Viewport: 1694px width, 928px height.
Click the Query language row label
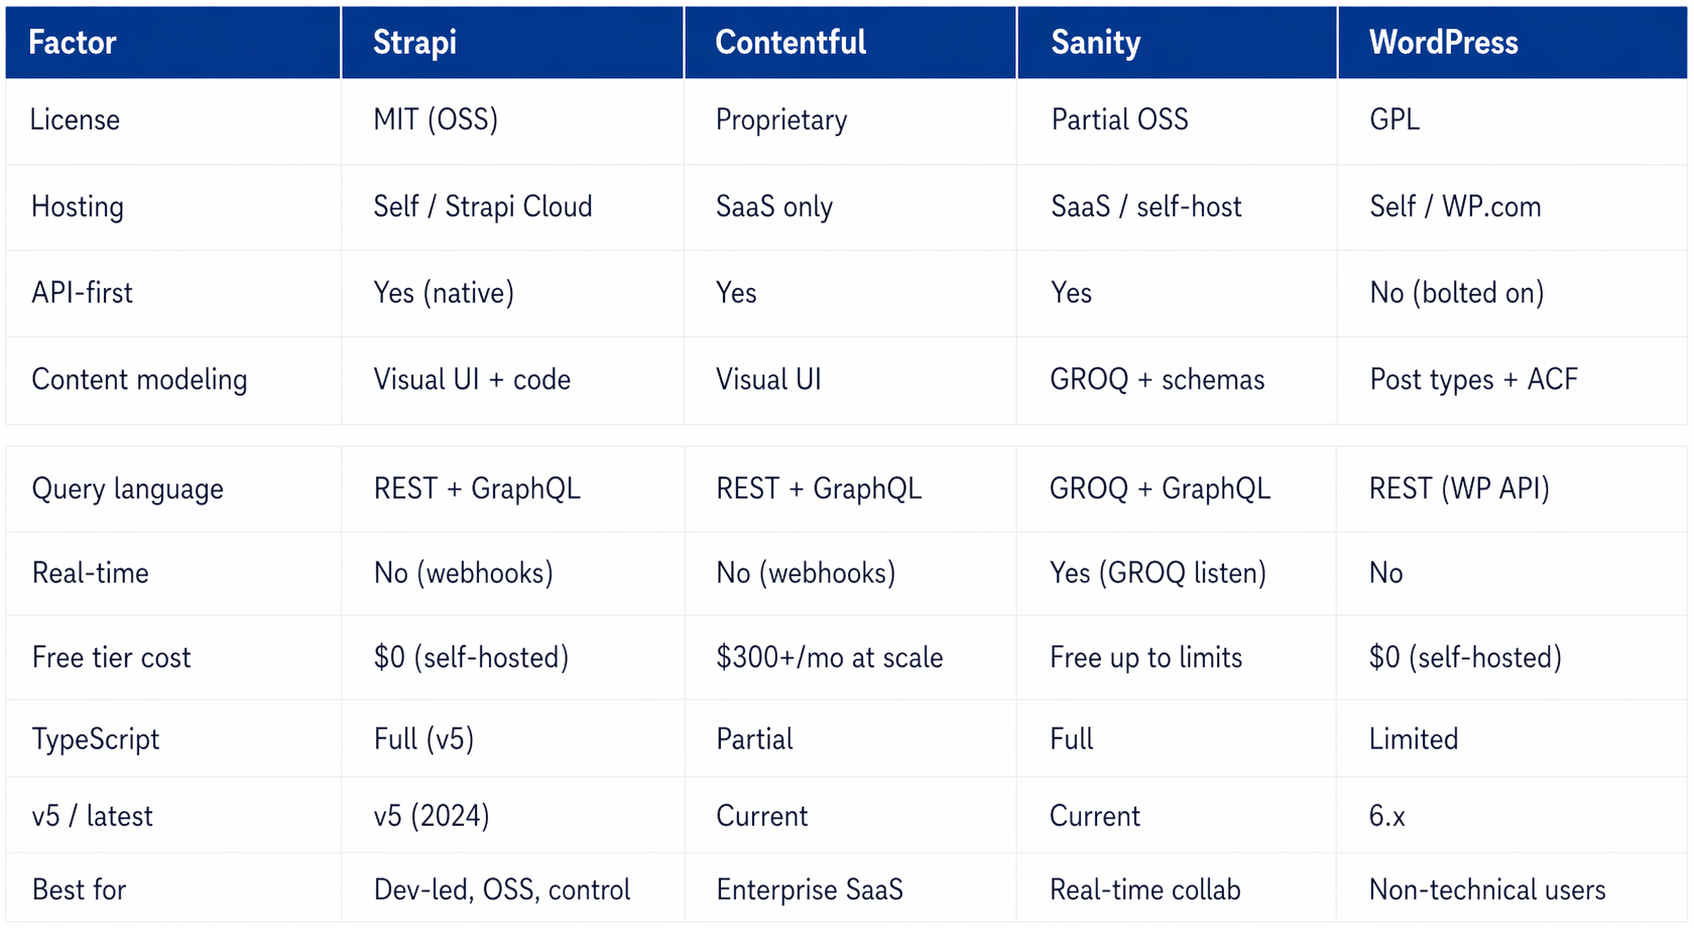coord(127,489)
